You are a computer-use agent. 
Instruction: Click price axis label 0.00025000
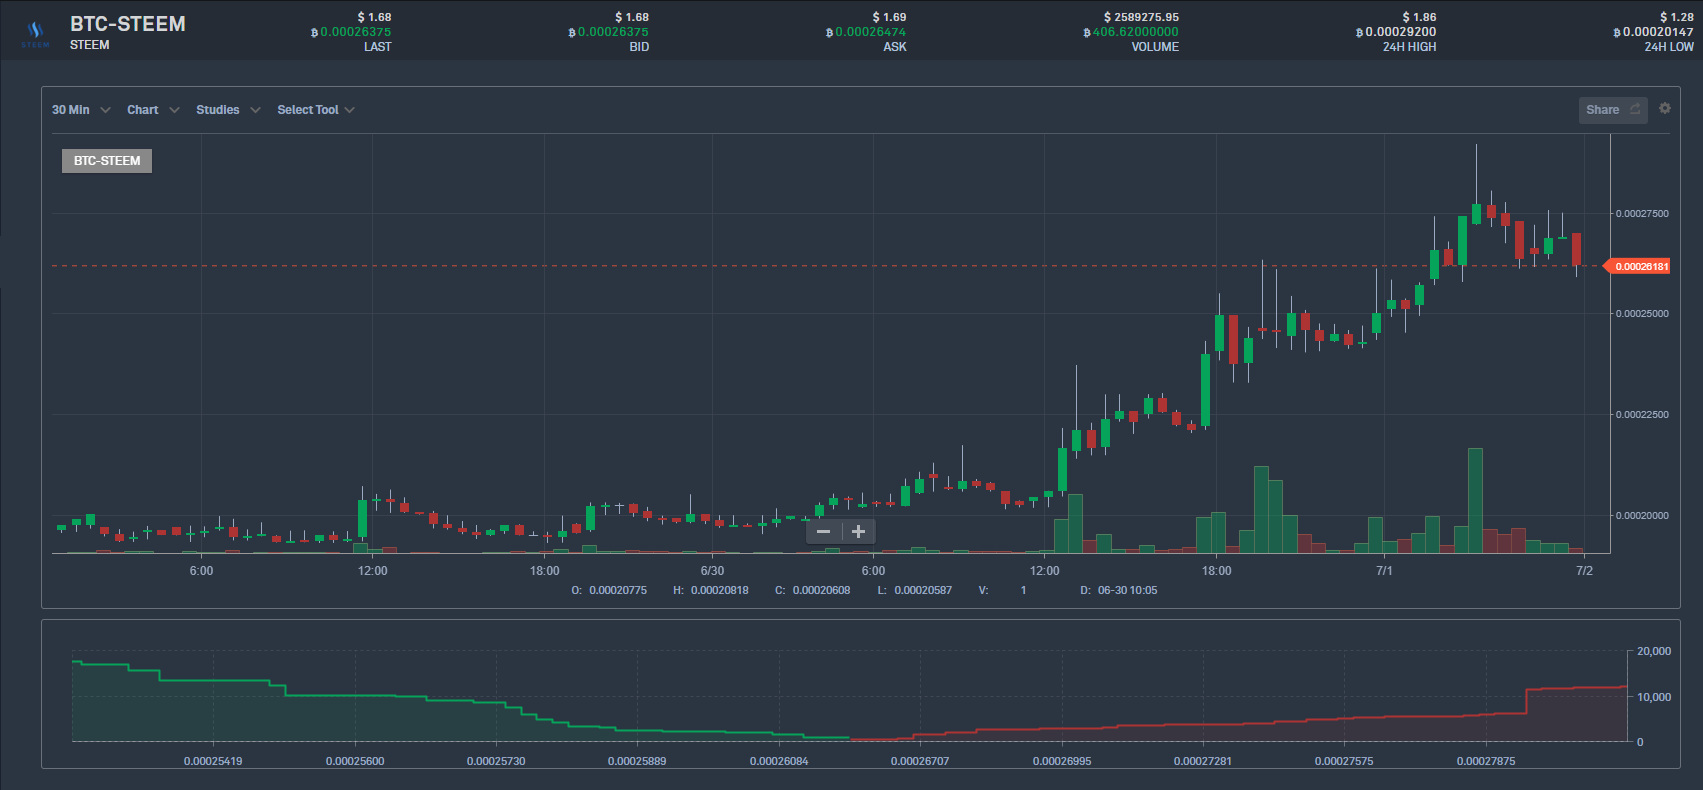(1642, 314)
